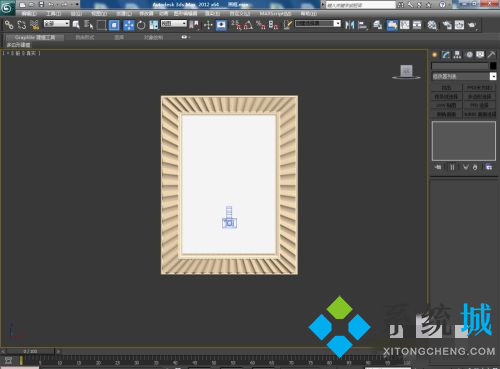Activate the Select Object tool
This screenshot has height=369, width=500.
click(76, 25)
